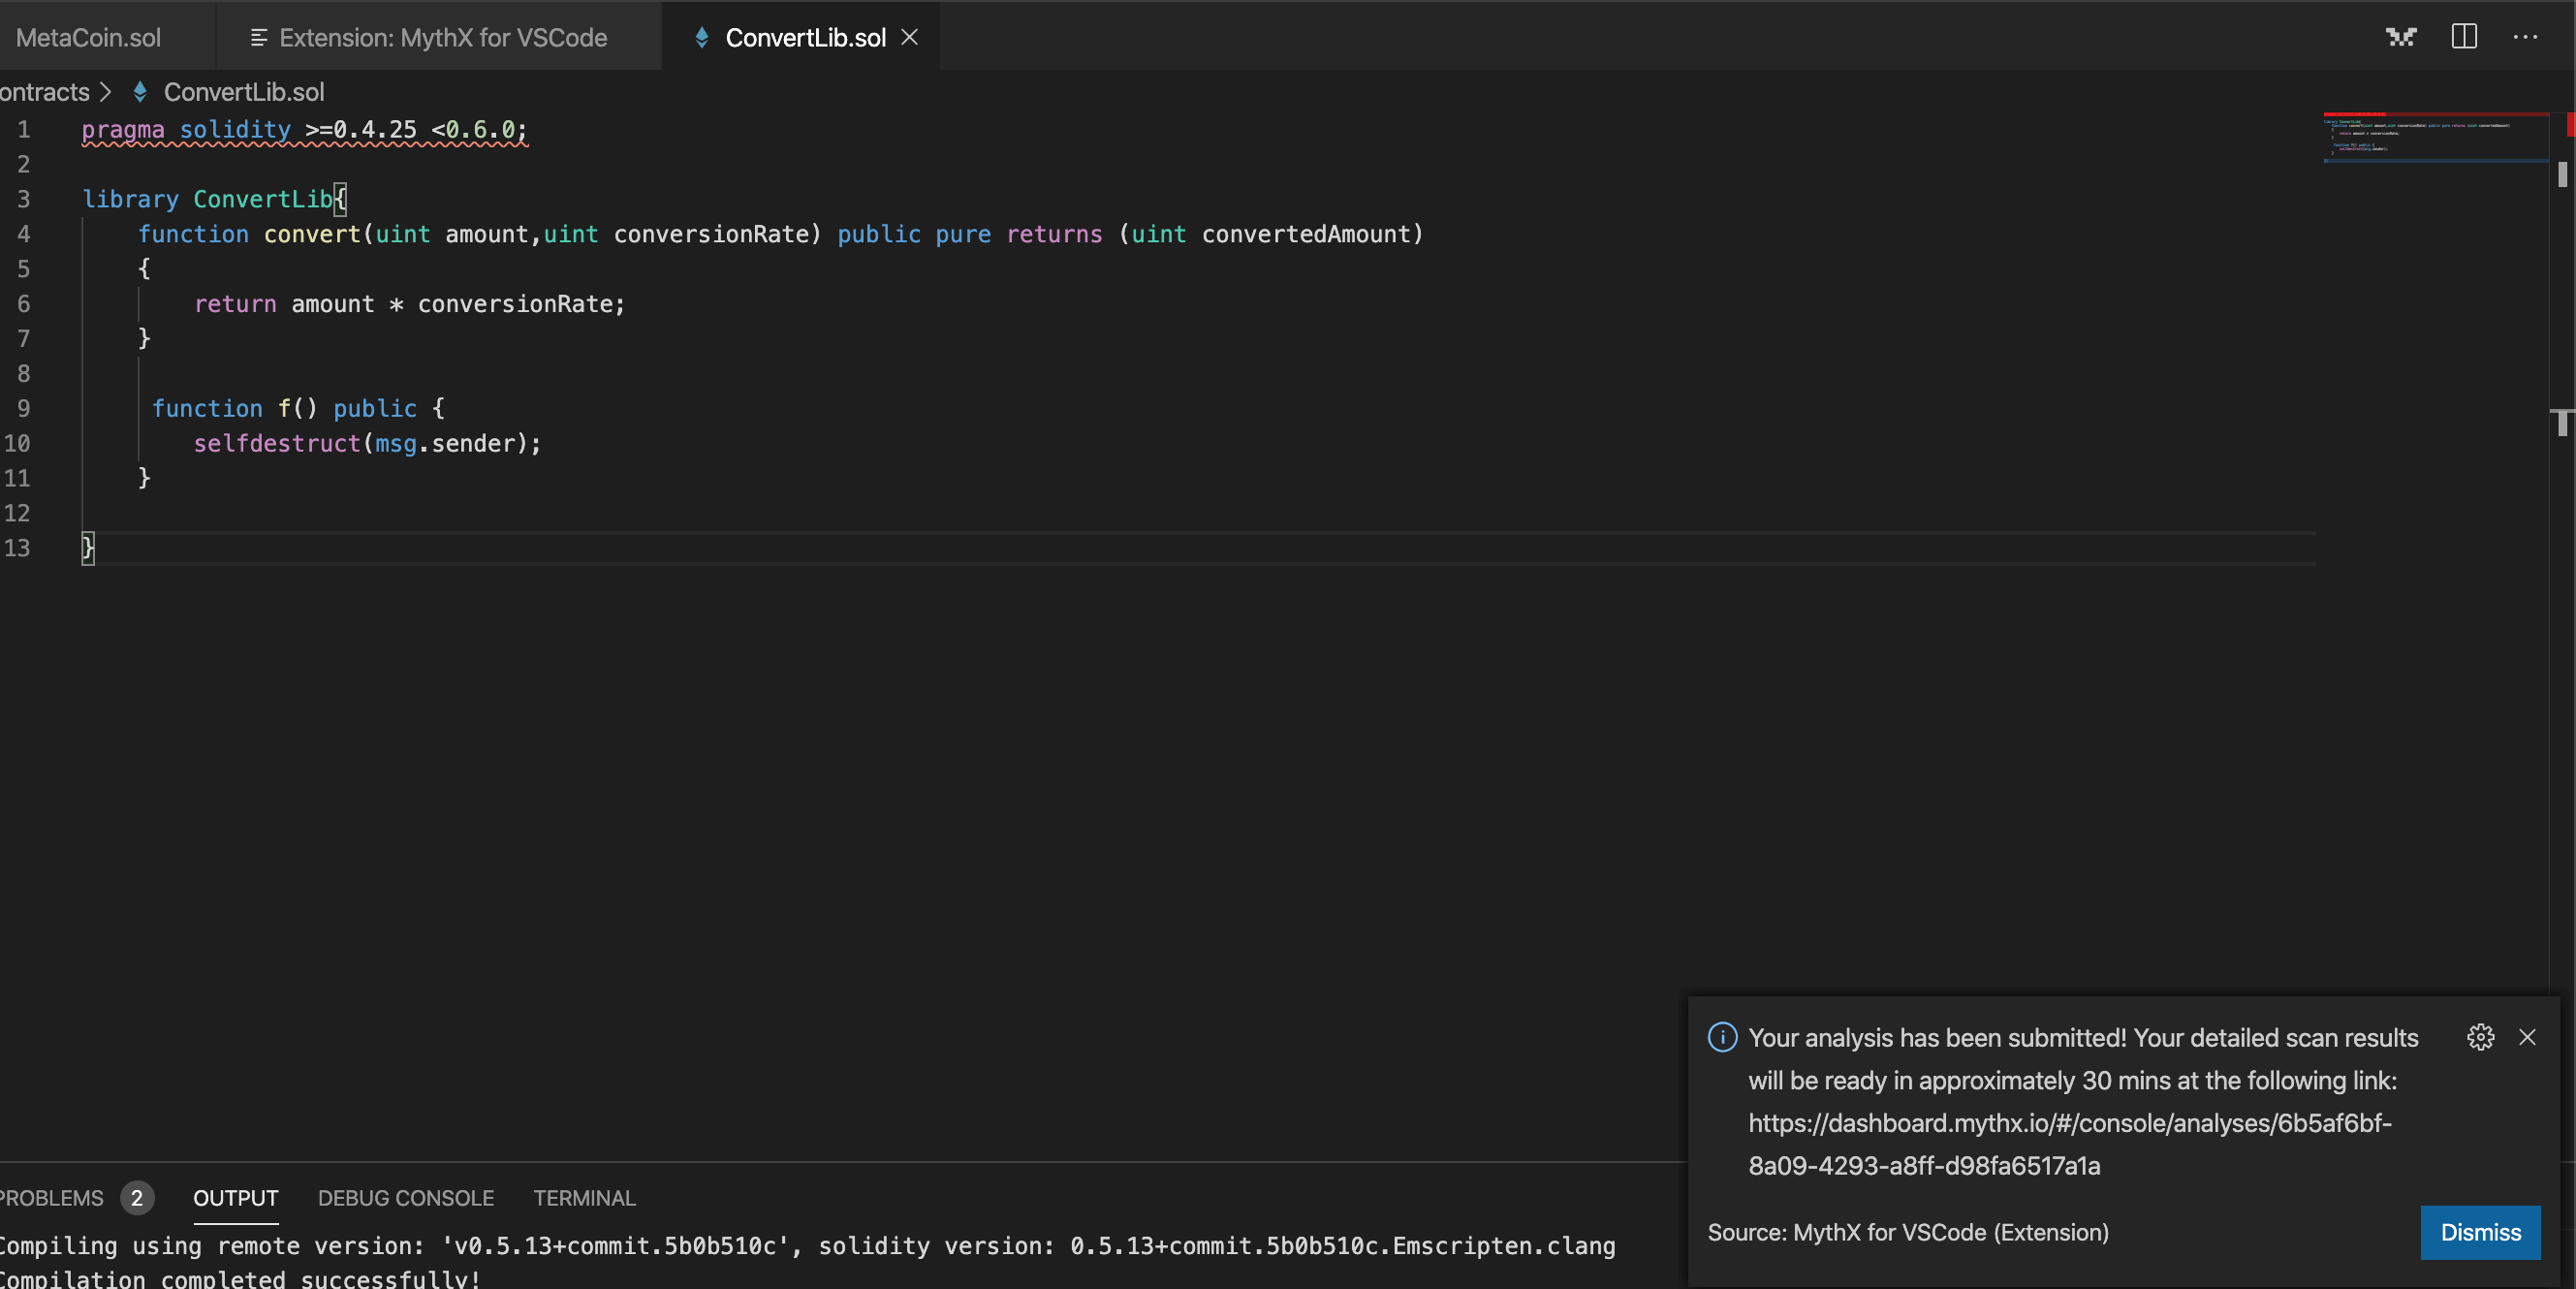Click the info icon in notification
The width and height of the screenshot is (2576, 1289).
click(1722, 1037)
